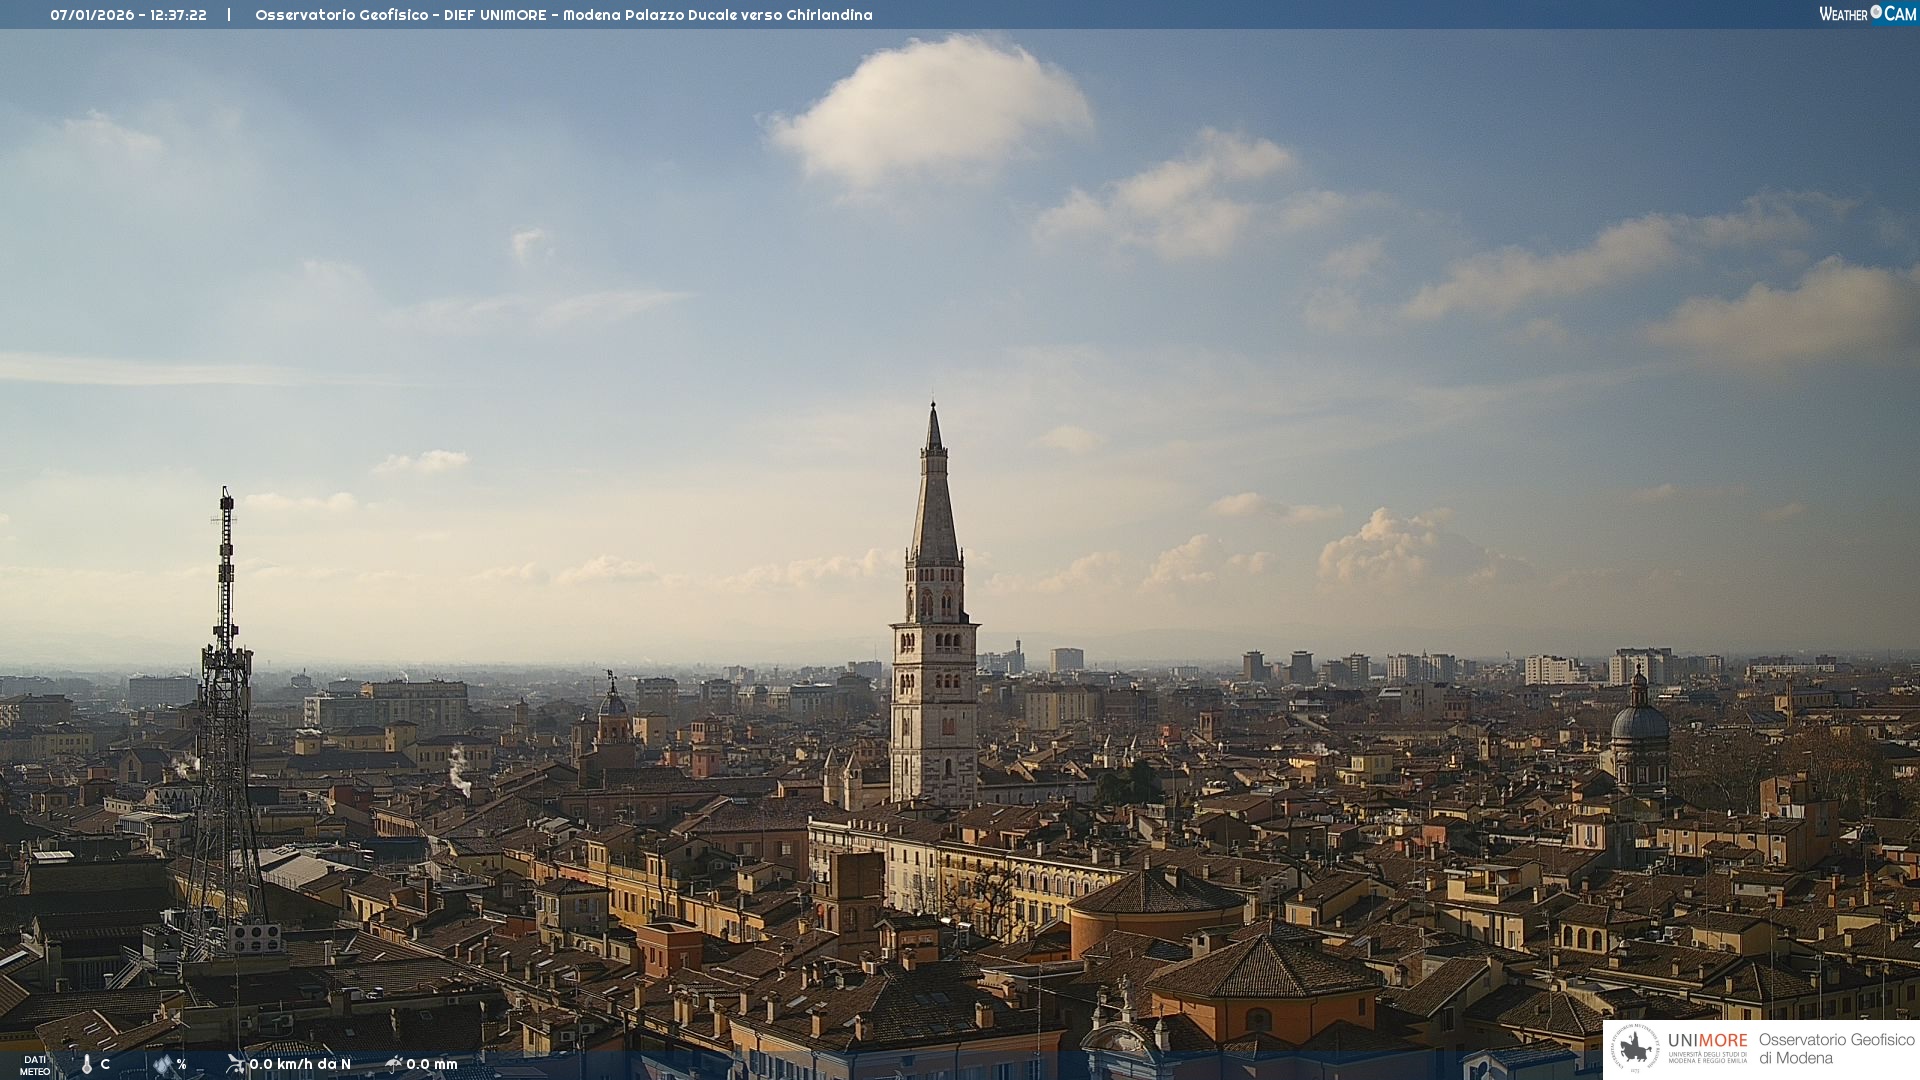Click the WeatherCam logo top right
1920x1080 pixels.
click(1867, 14)
